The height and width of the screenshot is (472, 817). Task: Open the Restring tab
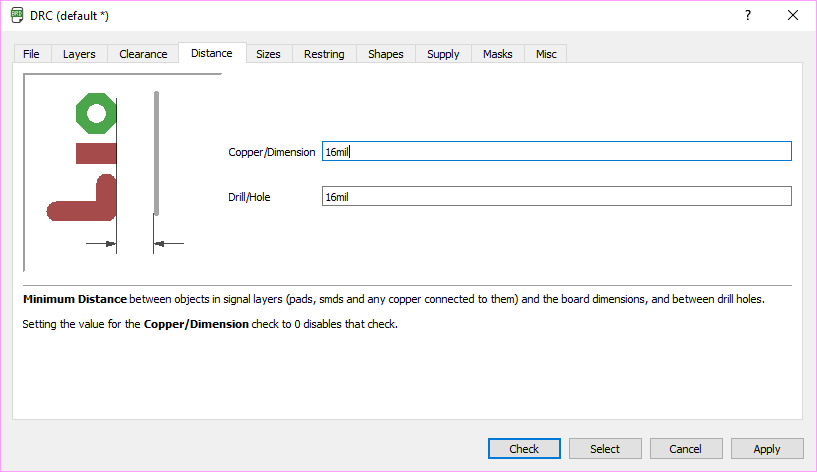click(x=324, y=54)
